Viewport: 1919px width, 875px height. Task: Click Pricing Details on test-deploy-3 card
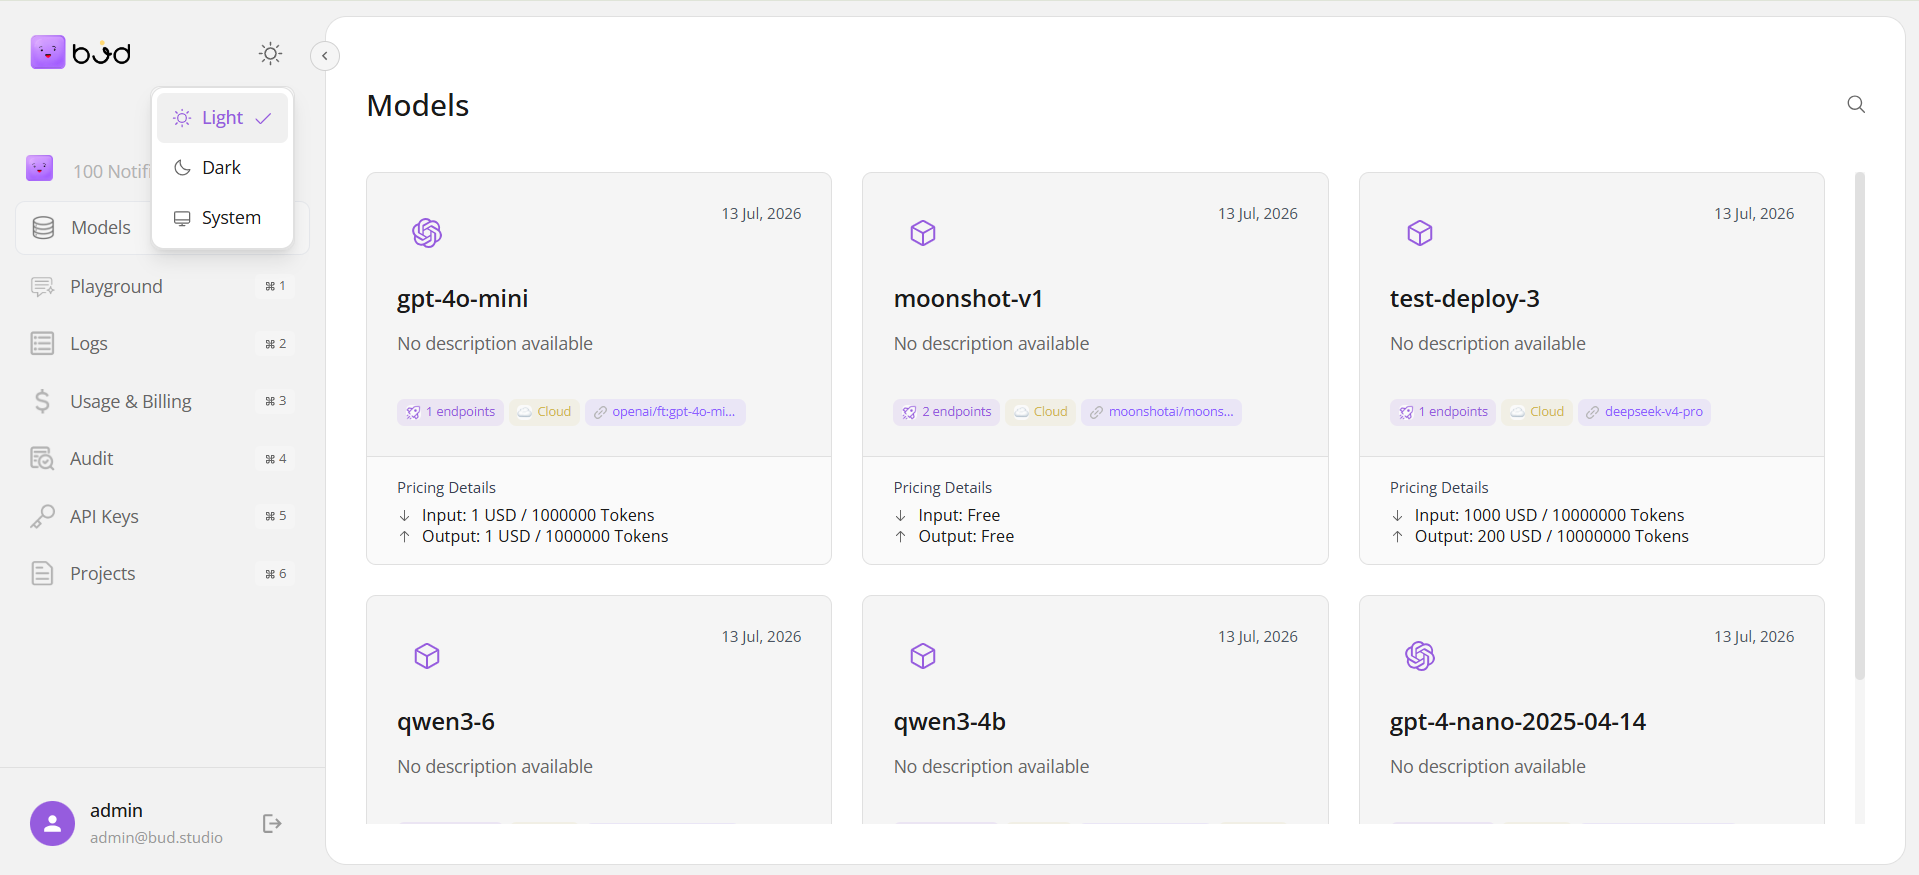(1439, 488)
